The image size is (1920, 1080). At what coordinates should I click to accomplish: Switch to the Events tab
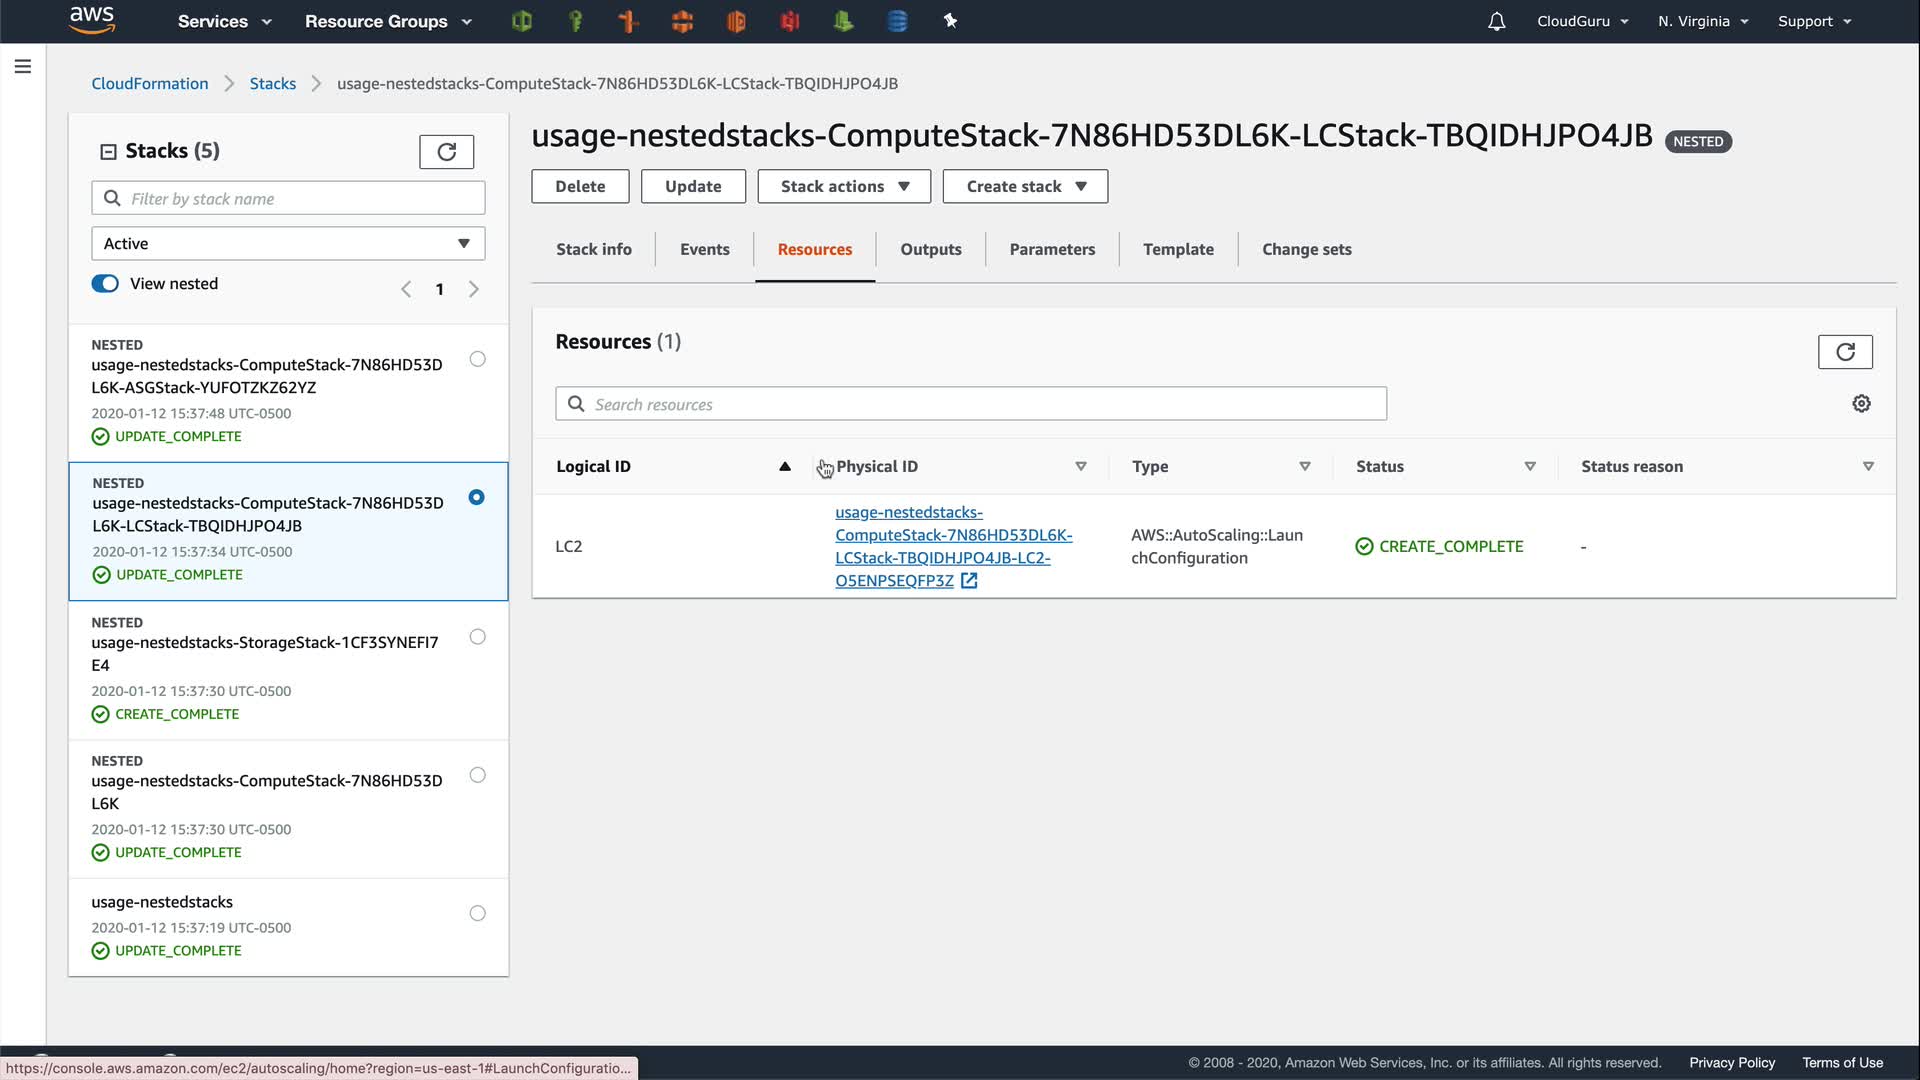[x=704, y=250]
